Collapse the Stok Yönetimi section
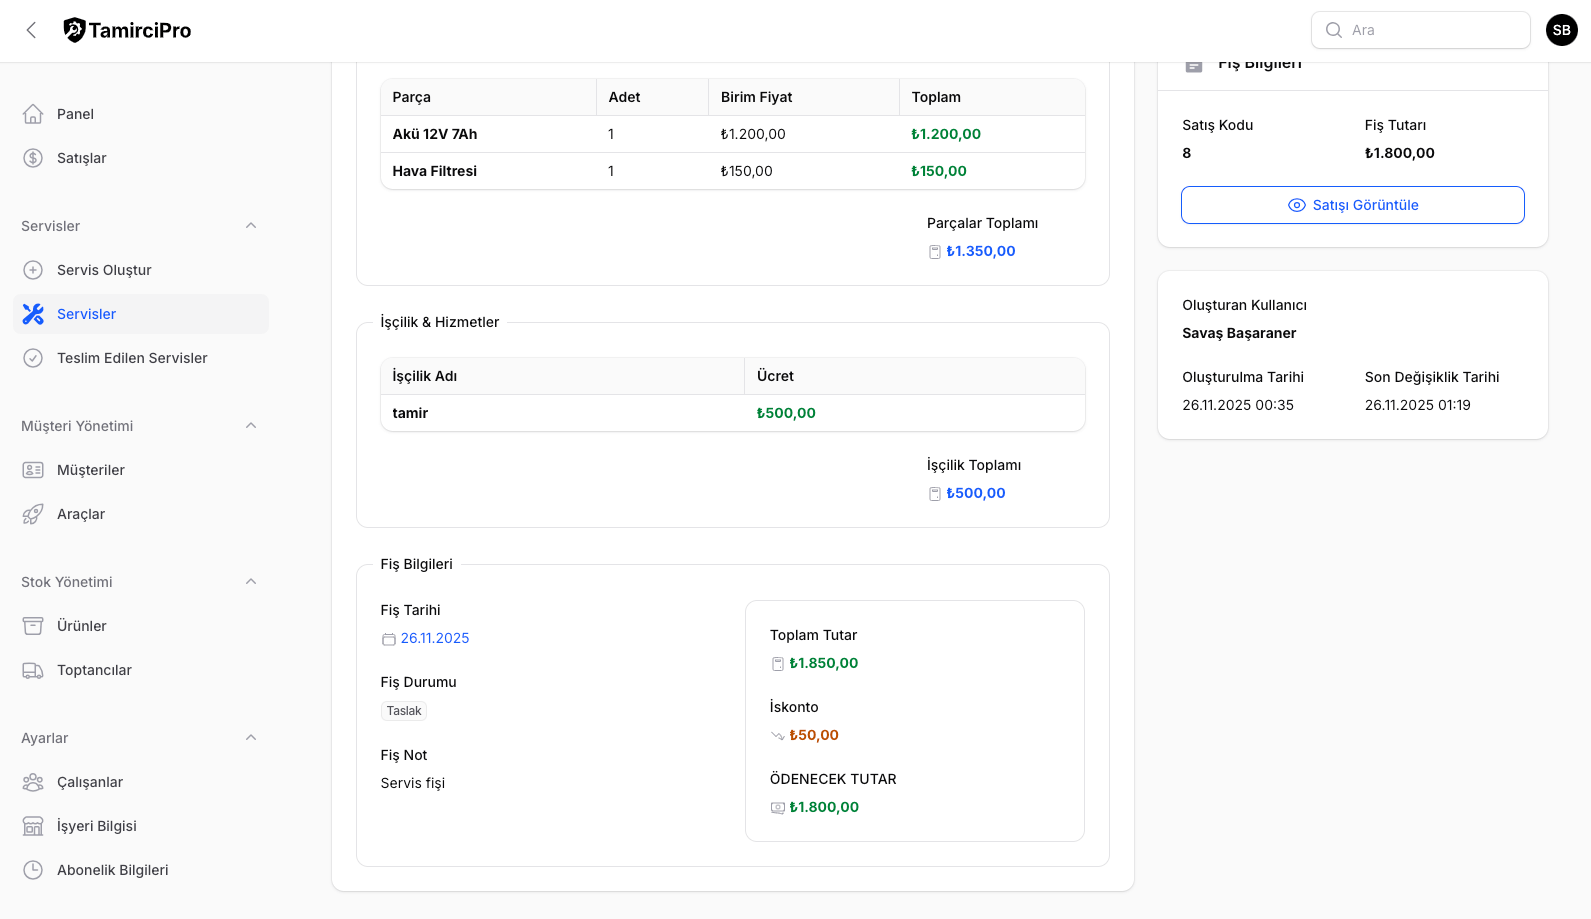The width and height of the screenshot is (1591, 919). 251,582
